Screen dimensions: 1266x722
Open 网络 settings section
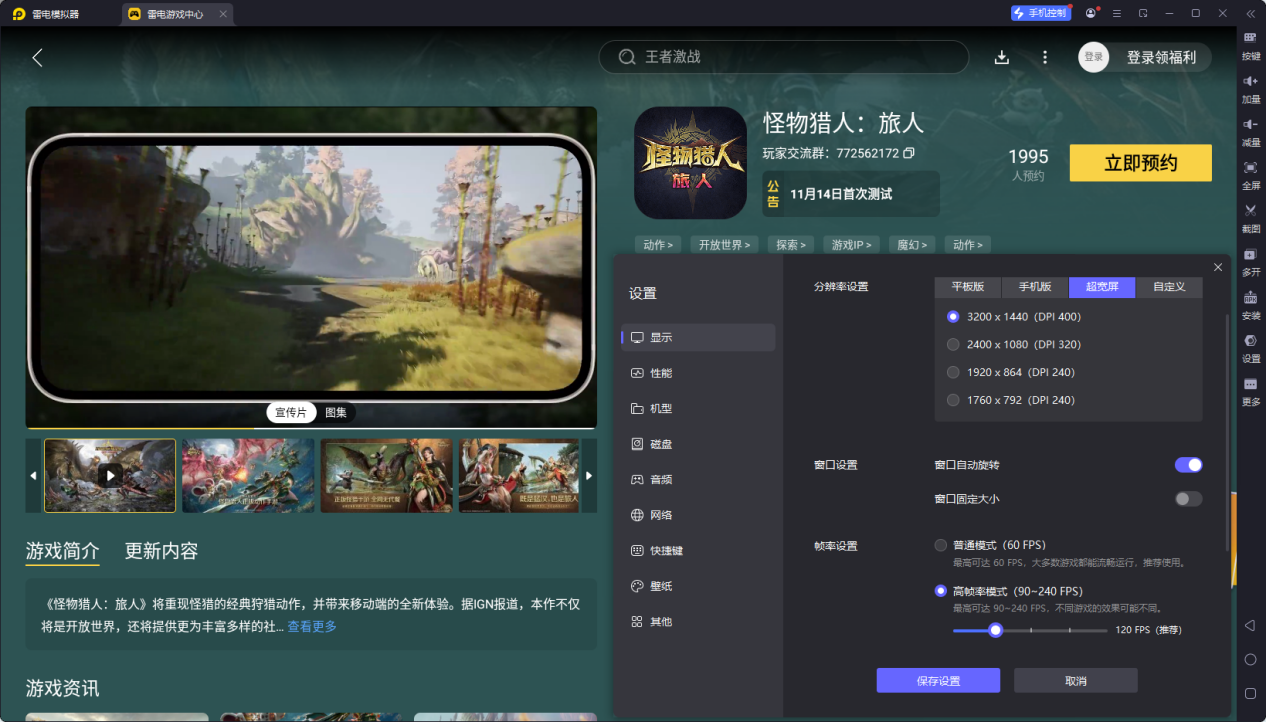tap(698, 515)
